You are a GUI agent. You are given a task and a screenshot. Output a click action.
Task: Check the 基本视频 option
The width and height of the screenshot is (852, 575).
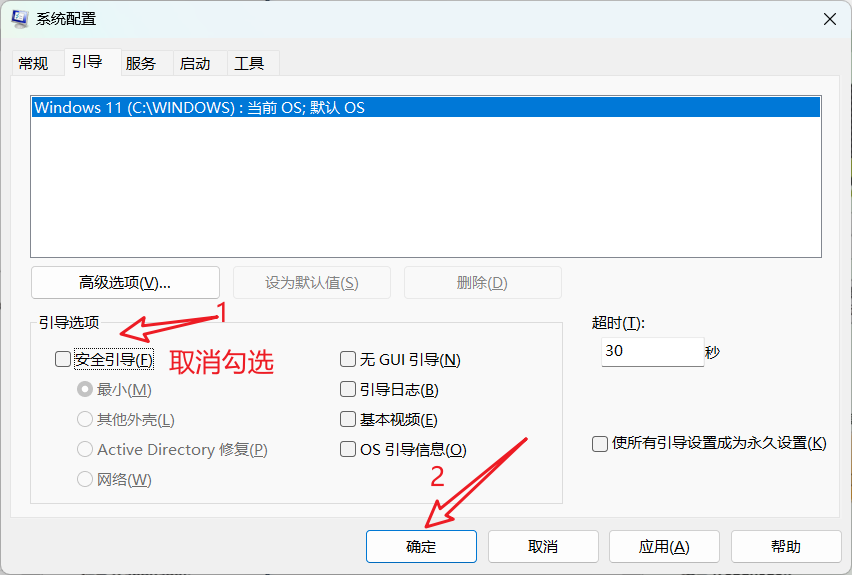(x=348, y=419)
